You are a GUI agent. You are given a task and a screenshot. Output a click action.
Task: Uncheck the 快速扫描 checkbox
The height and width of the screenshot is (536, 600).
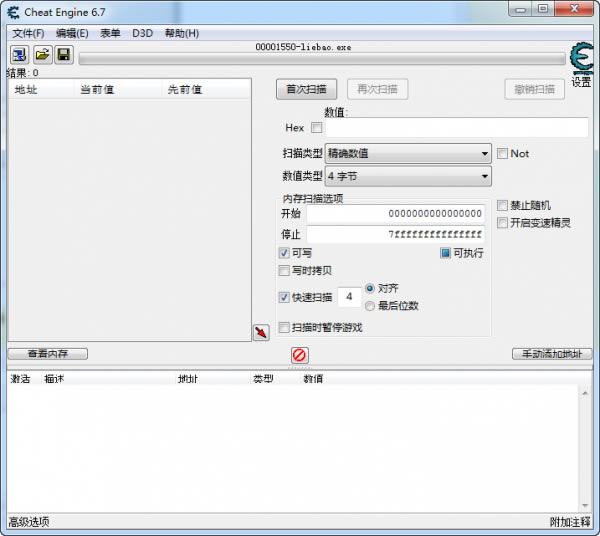284,297
